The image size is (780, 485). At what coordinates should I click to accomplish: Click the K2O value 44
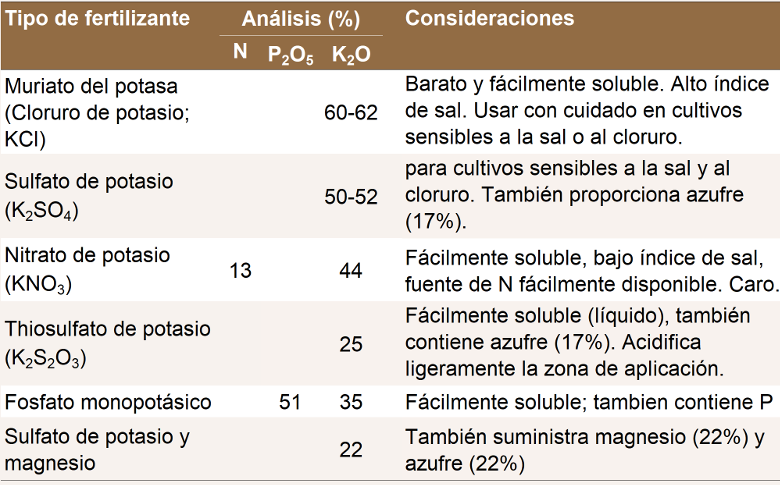pyautogui.click(x=351, y=270)
